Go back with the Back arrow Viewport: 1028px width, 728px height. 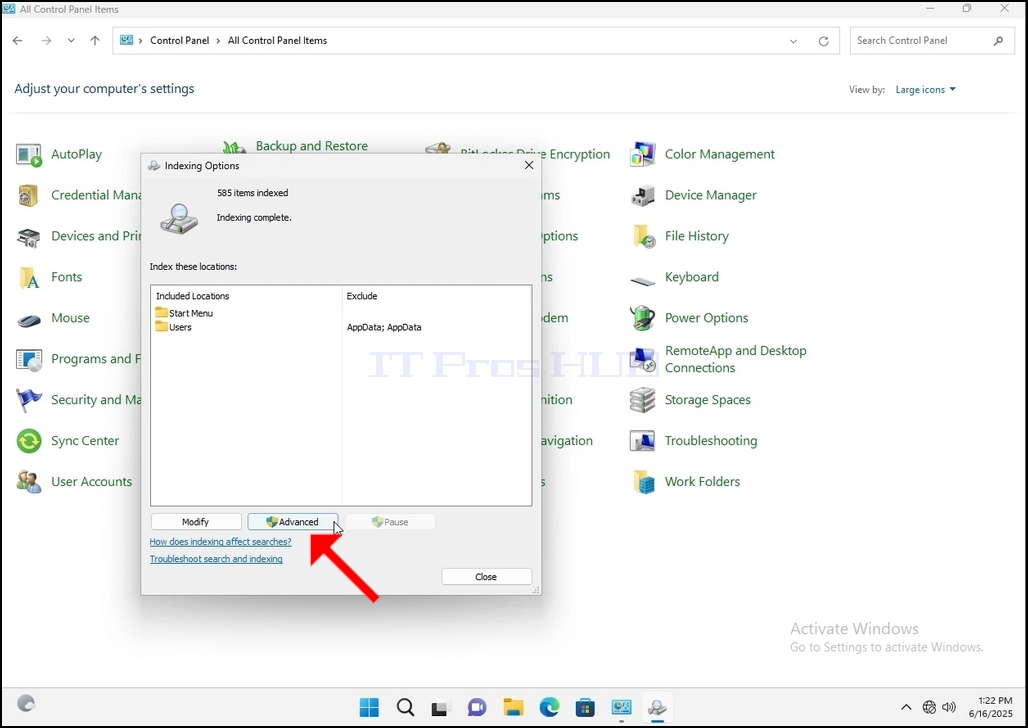click(18, 41)
